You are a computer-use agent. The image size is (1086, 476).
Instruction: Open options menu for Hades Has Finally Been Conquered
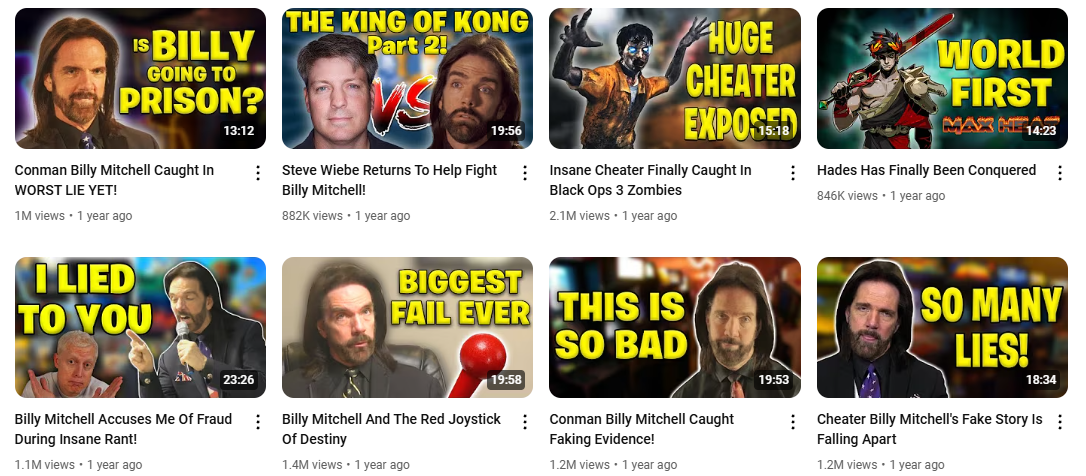pos(1060,173)
